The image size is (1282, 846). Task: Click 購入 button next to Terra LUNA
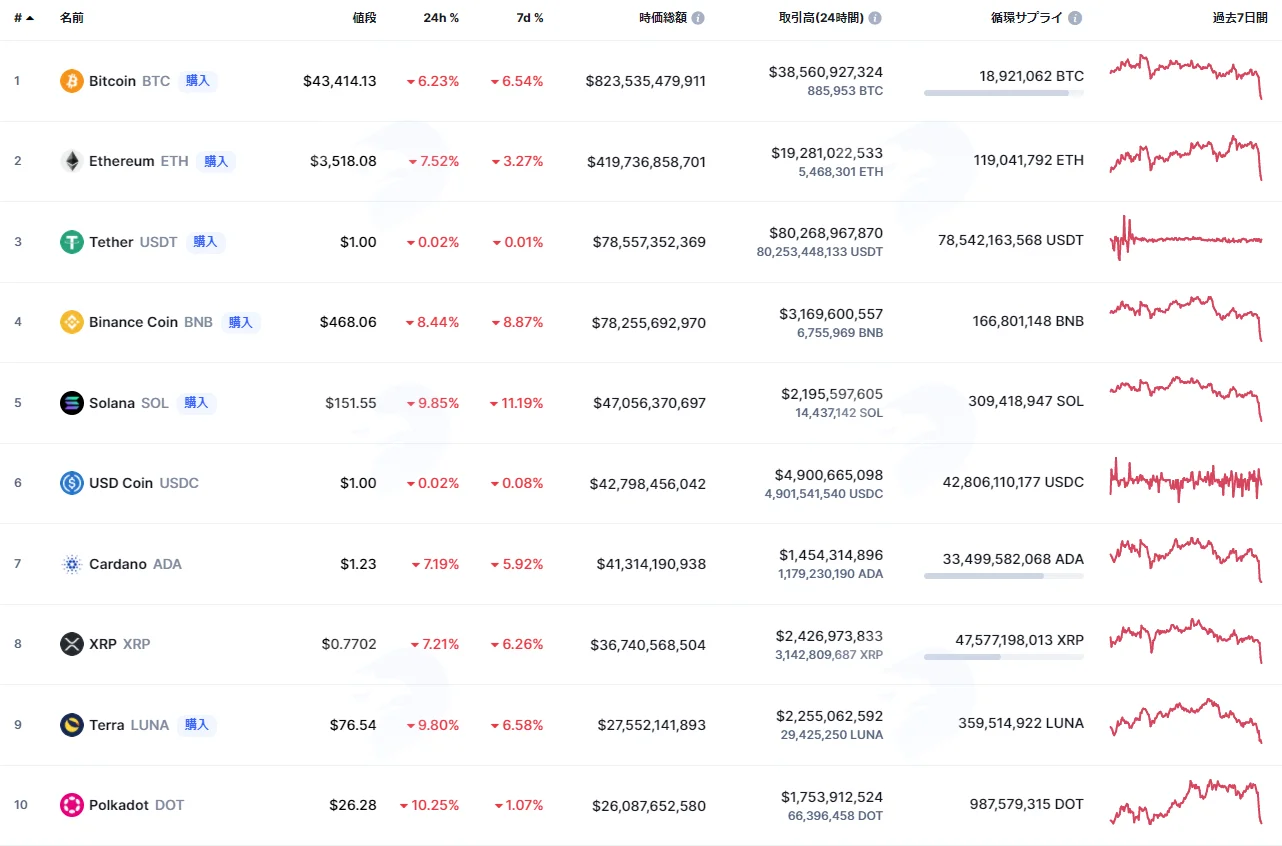tap(197, 725)
